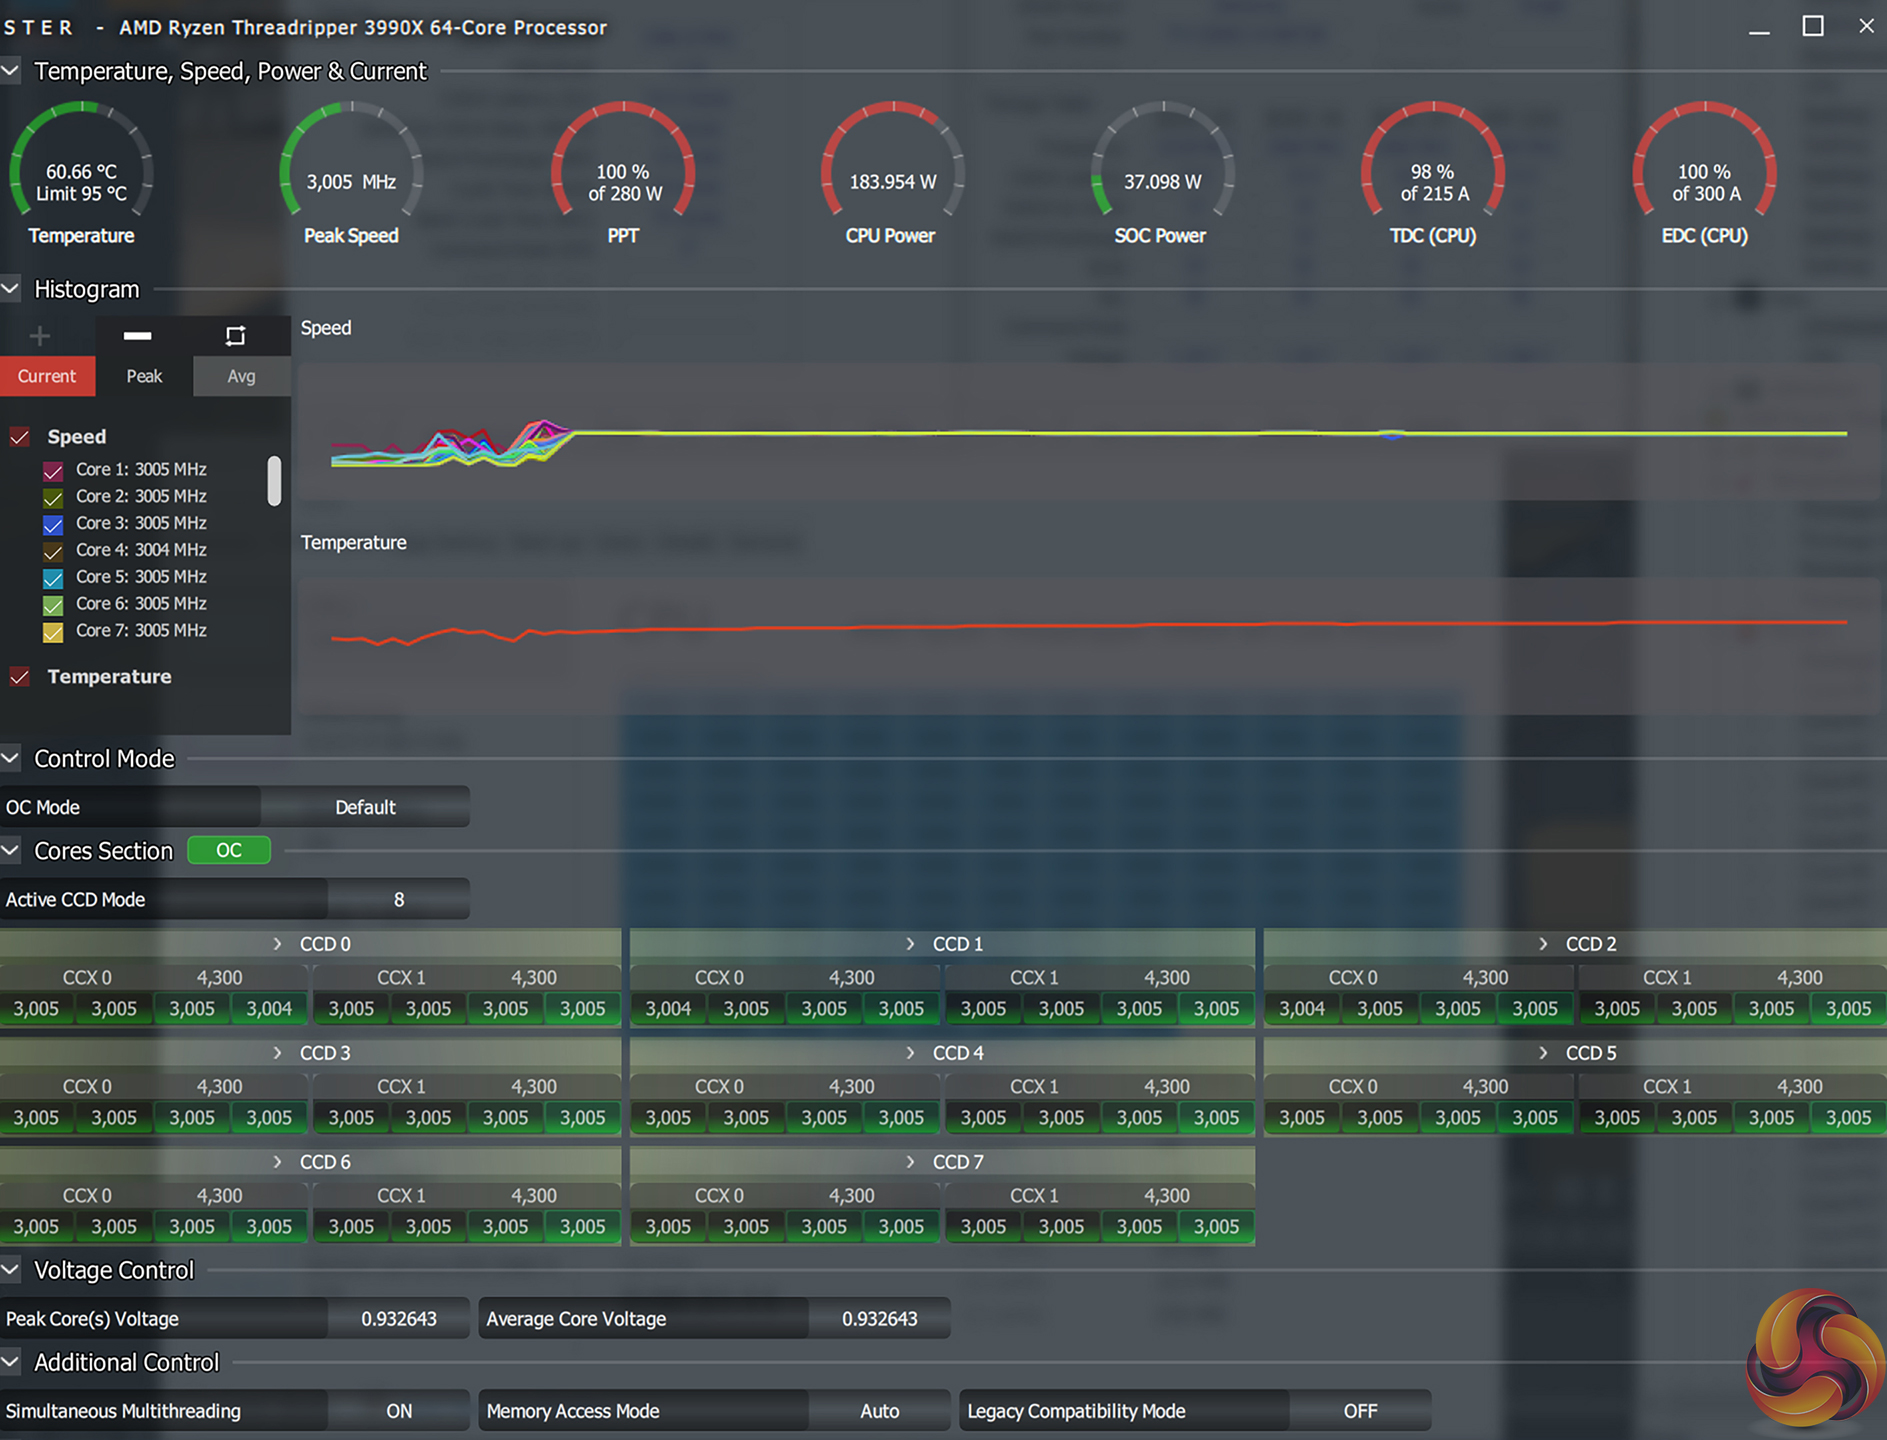Collapse the Voltage Control section
This screenshot has height=1440, width=1887.
[x=11, y=1270]
